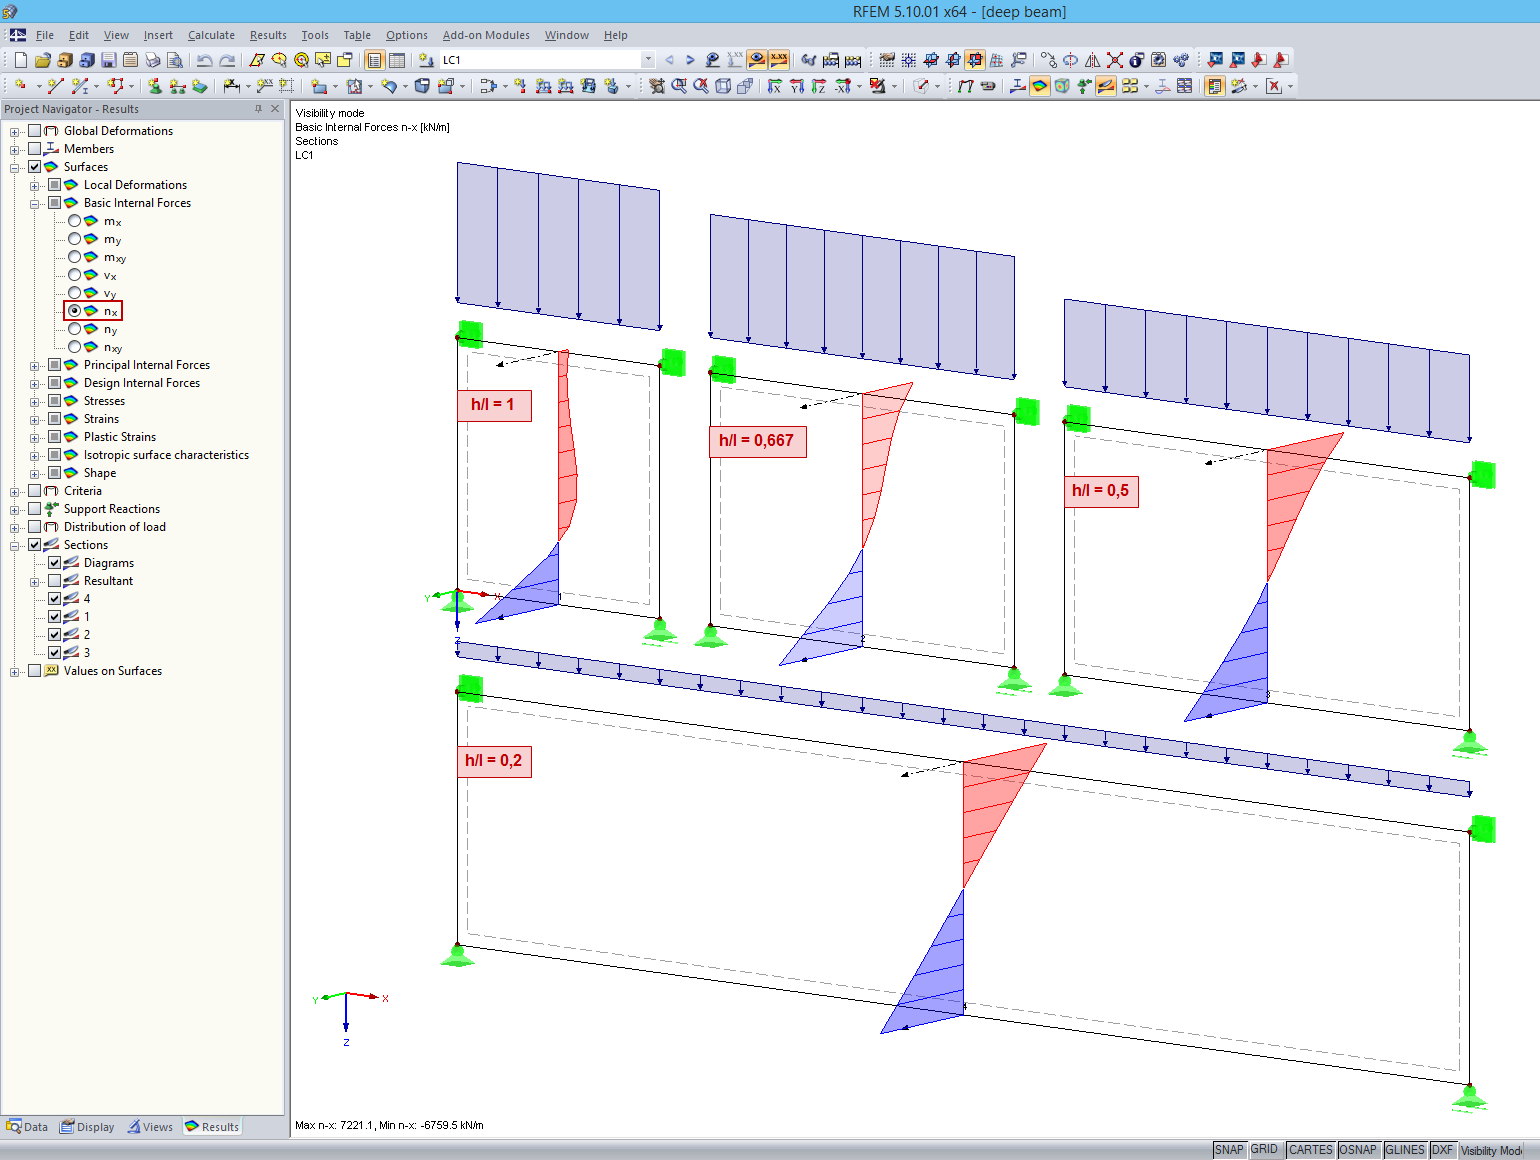
Task: Toggle surface results color display icon
Action: pyautogui.click(x=1040, y=86)
